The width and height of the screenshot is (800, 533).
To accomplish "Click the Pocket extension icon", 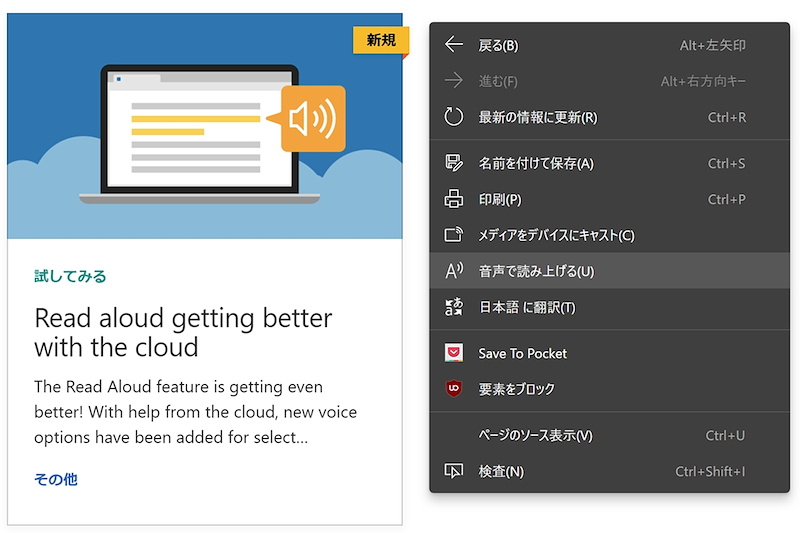I will click(454, 353).
